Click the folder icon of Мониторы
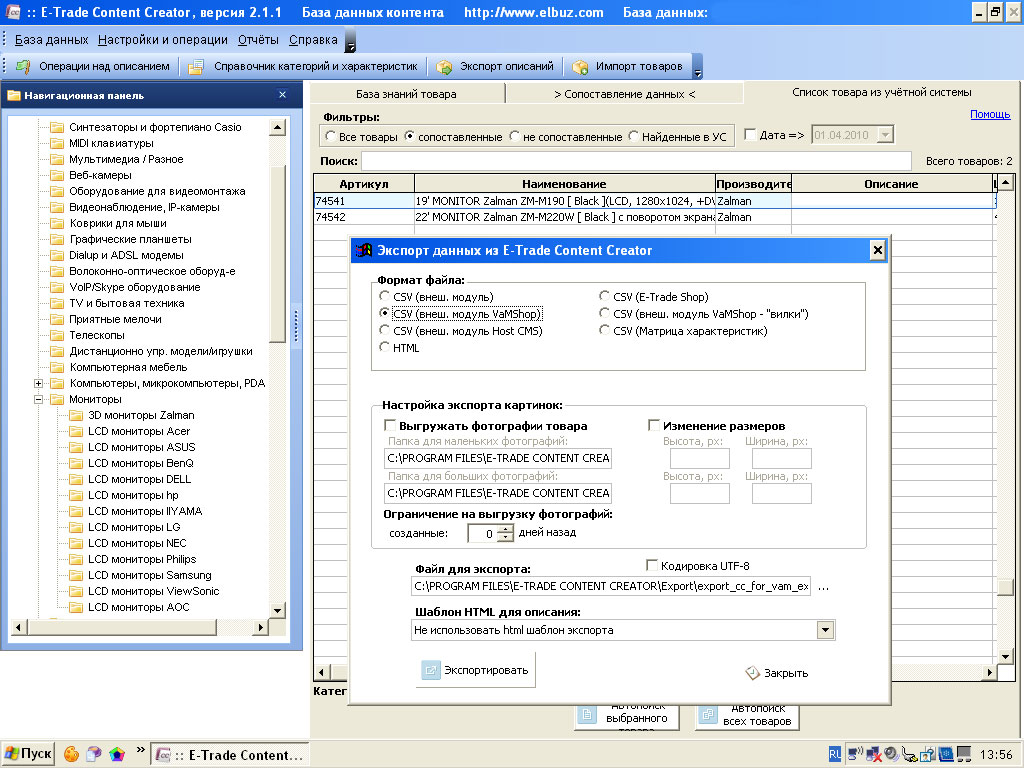Screen dimensions: 1024x768 (57, 399)
